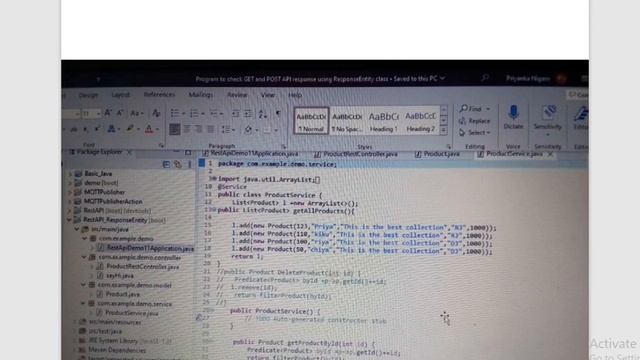The image size is (640, 360).
Task: Toggle Show/Hide paragraph marks
Action: pyautogui.click(x=278, y=113)
